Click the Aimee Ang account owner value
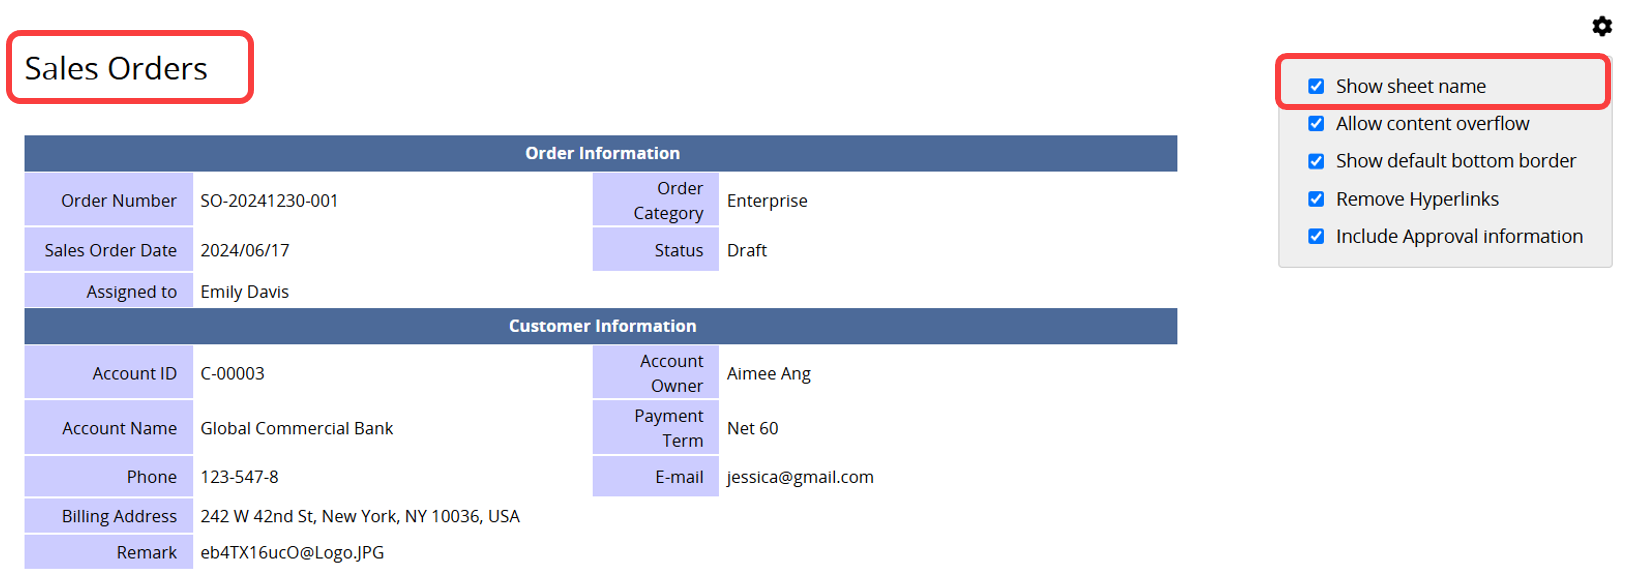Screen dimensions: 1626x574 (x=769, y=373)
